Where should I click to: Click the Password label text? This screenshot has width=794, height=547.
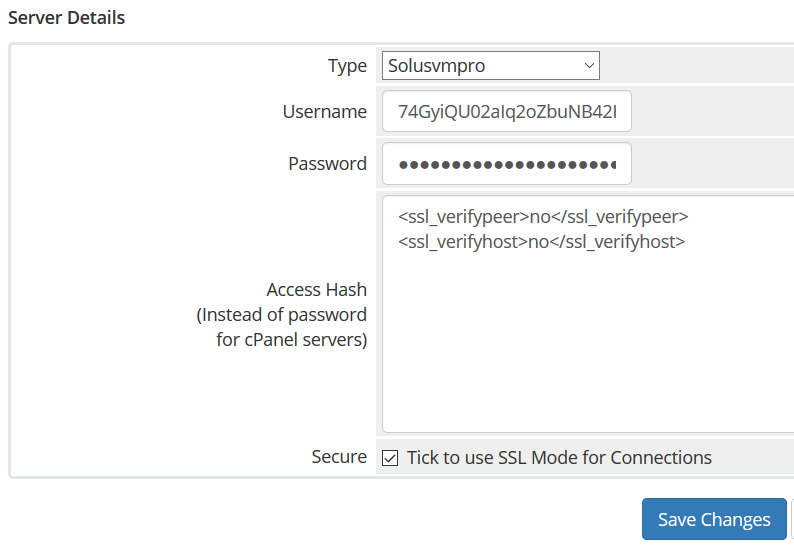[328, 164]
